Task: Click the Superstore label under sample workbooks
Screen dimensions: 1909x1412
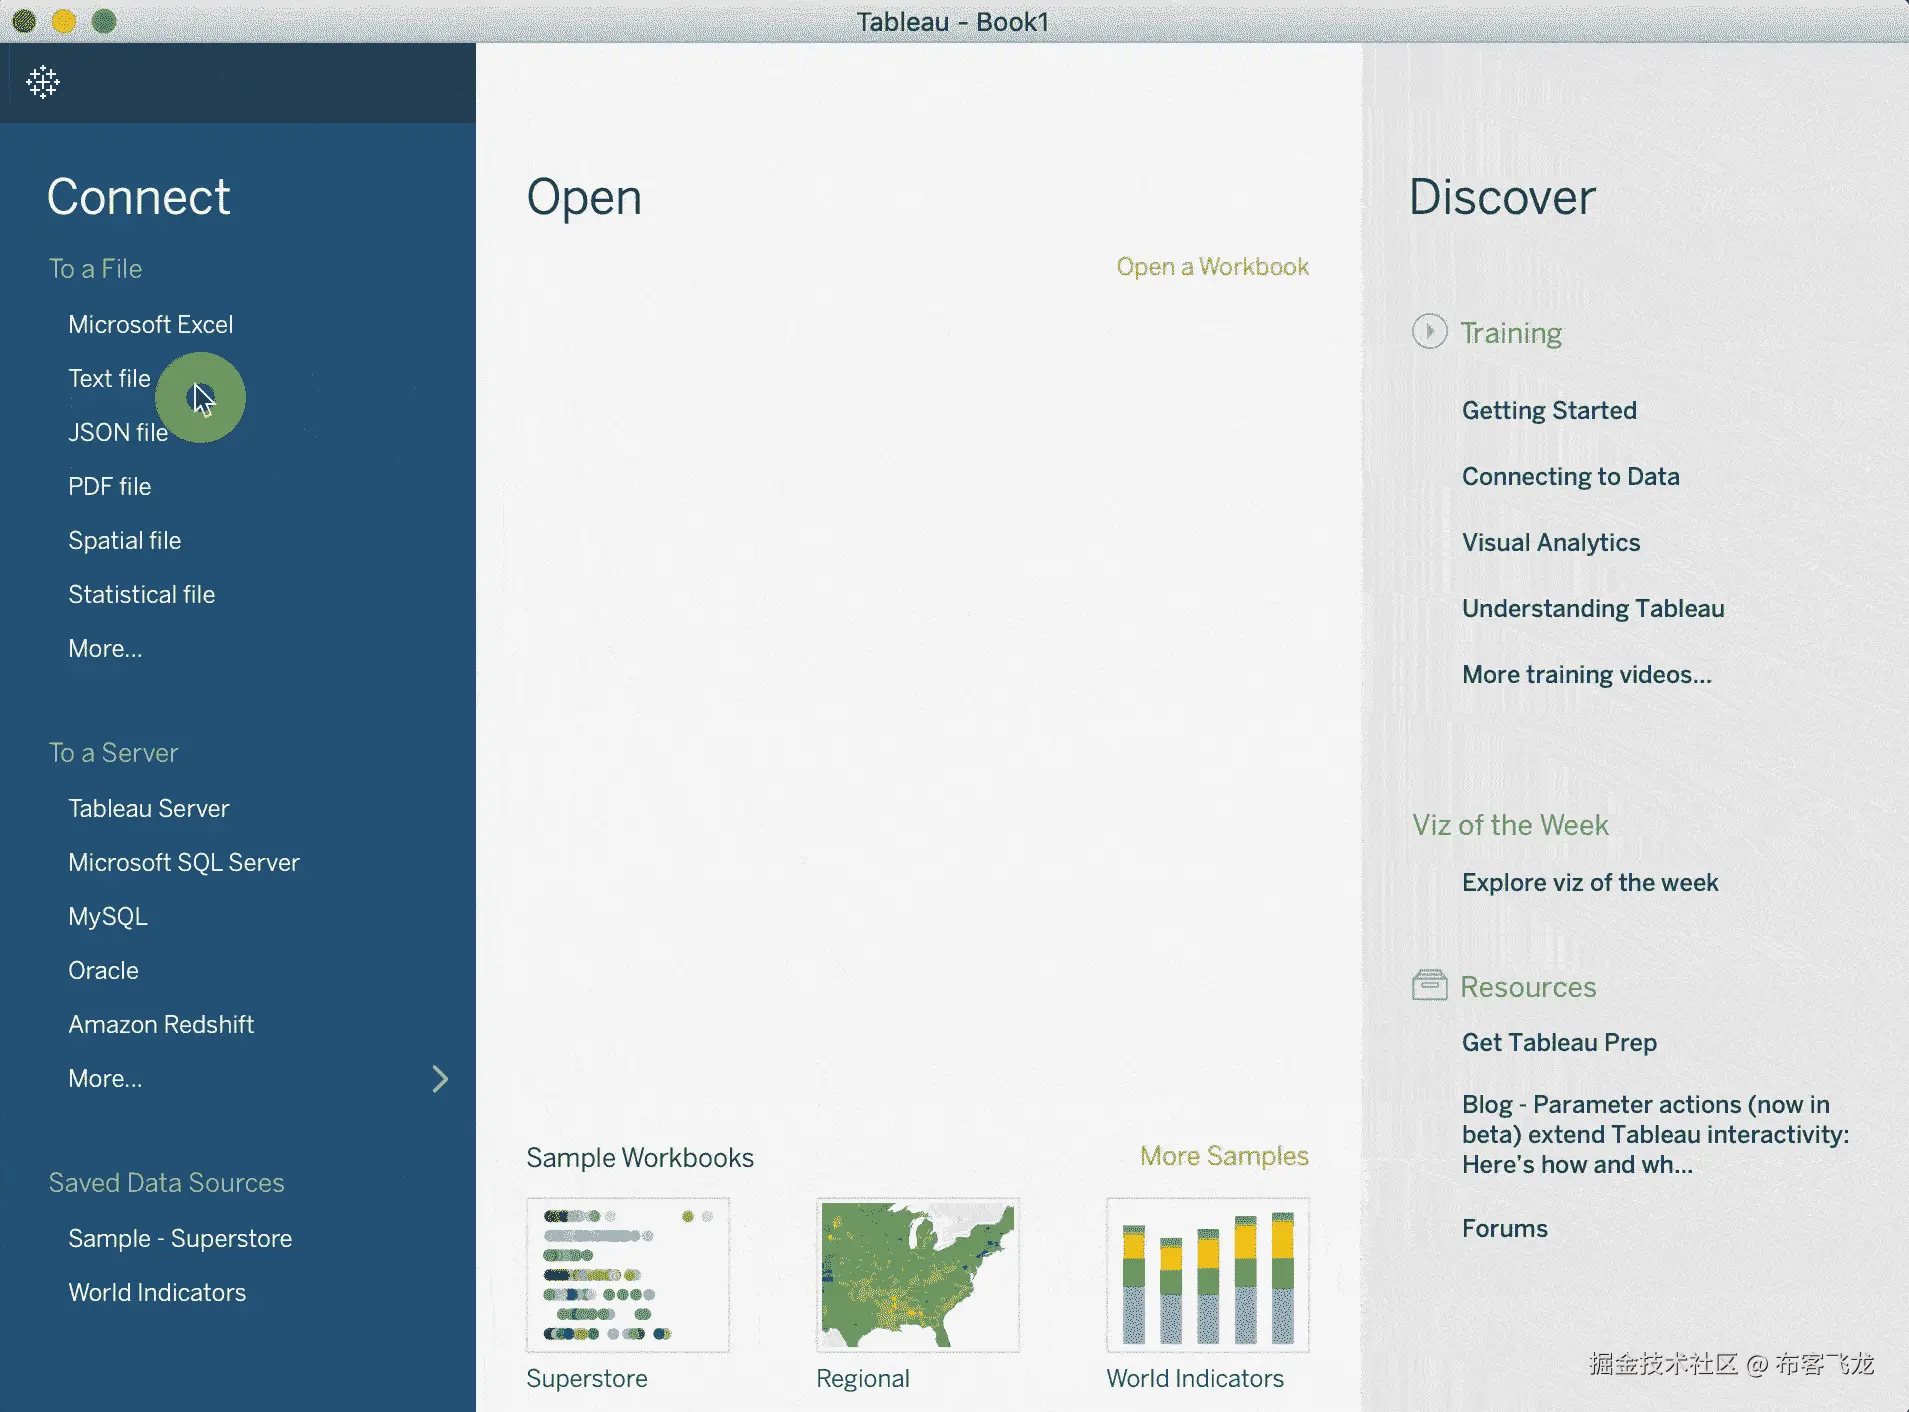Action: 587,1378
